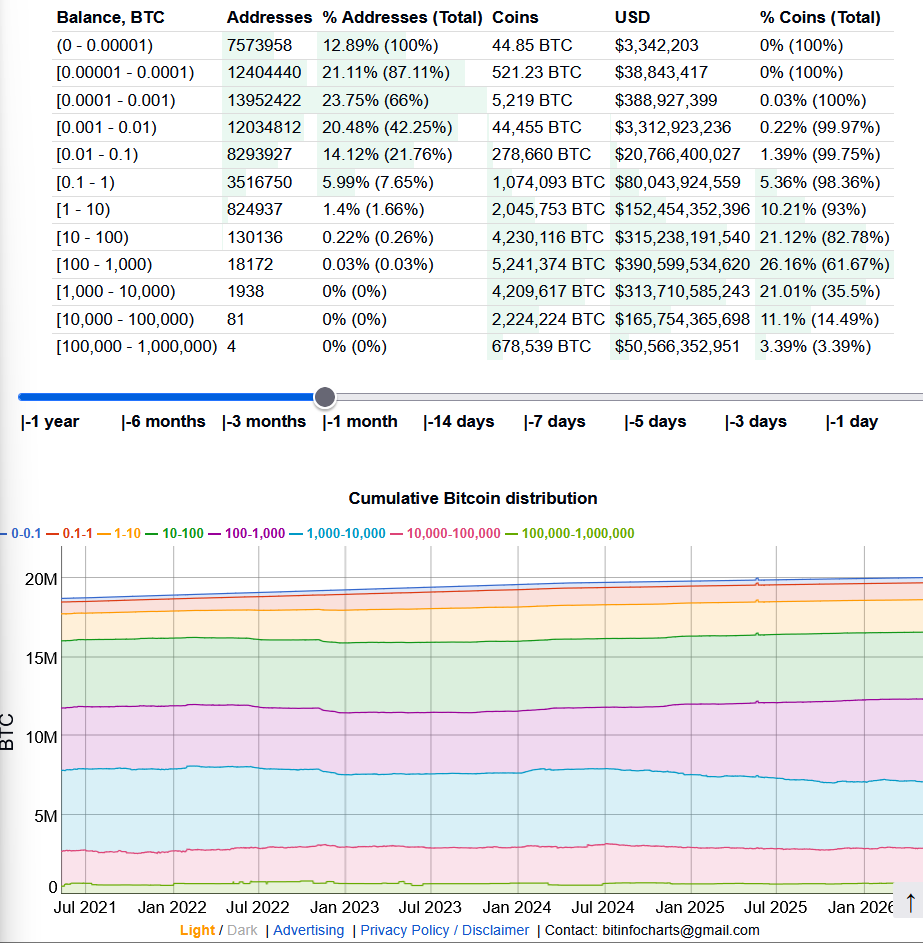Set slider to the -6 months mark

pos(163,422)
